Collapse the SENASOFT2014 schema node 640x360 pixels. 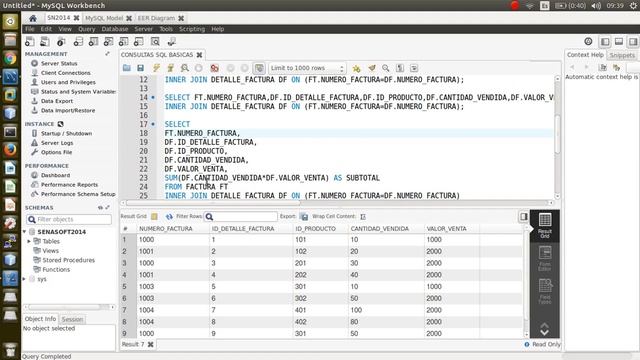coord(24,232)
